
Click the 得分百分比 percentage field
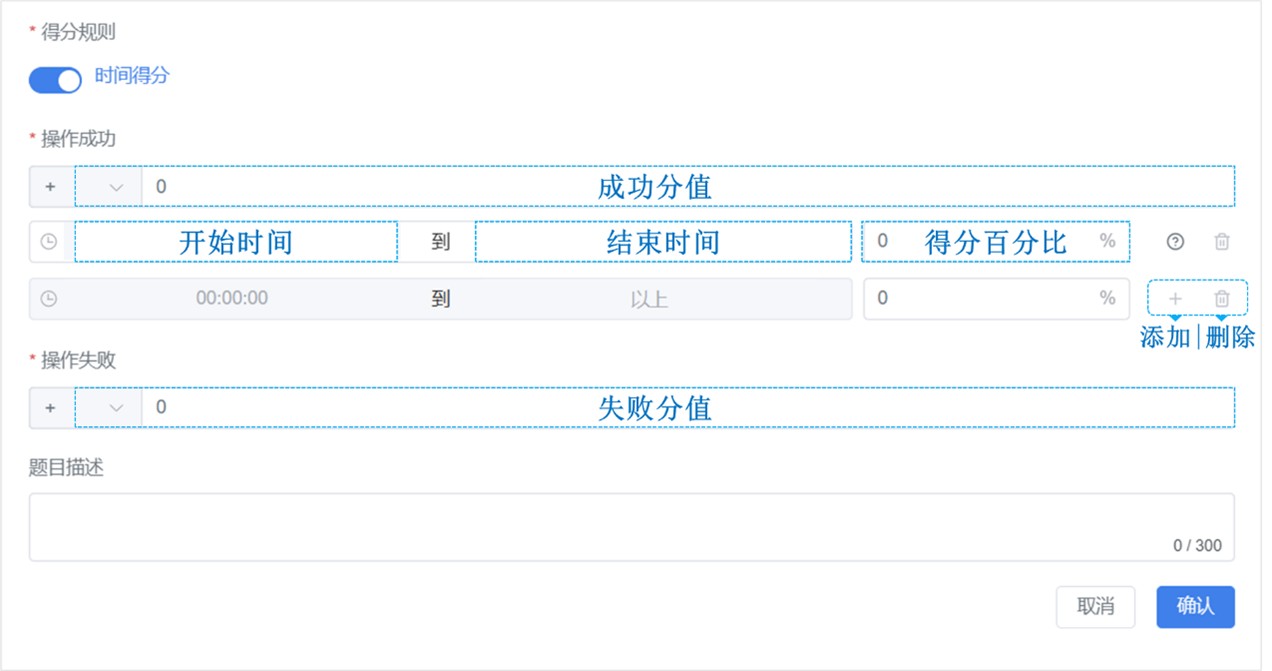996,241
